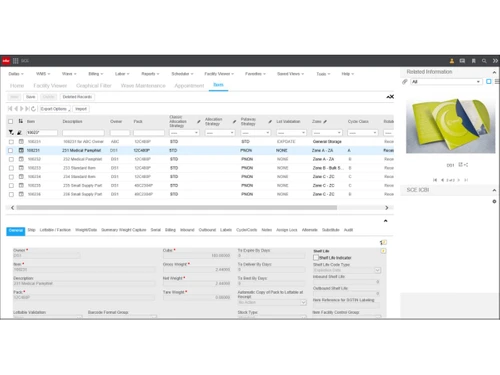The image size is (500, 375).
Task: Open Cycle Class filter dropdown
Action: point(363,133)
